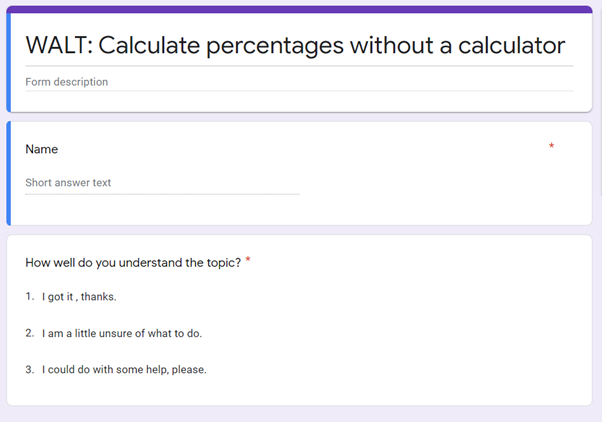Choose option I am a little unsure
Screen dimensions: 602x422
122,333
